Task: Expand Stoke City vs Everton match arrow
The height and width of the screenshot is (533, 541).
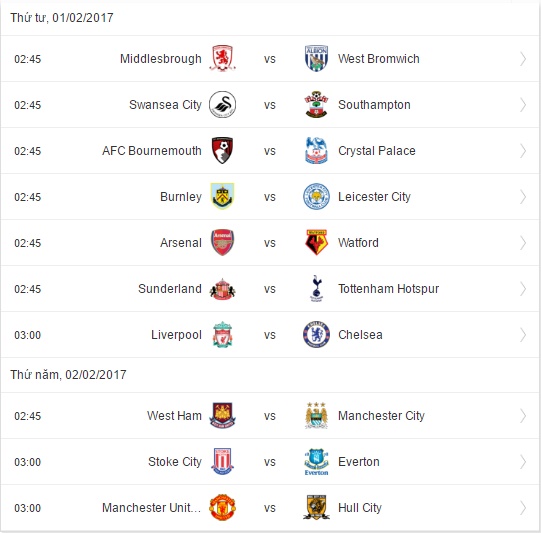Action: [523, 462]
